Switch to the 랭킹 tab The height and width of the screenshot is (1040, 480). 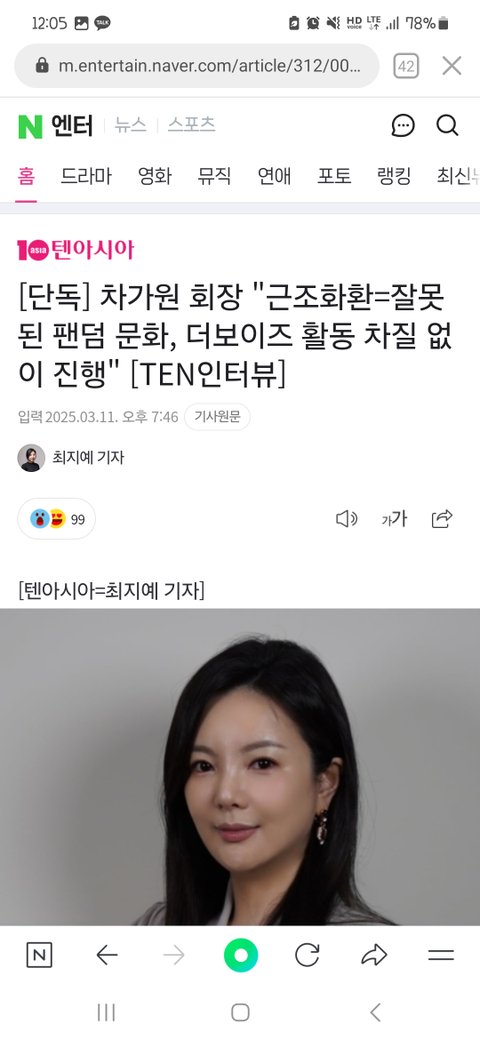394,176
